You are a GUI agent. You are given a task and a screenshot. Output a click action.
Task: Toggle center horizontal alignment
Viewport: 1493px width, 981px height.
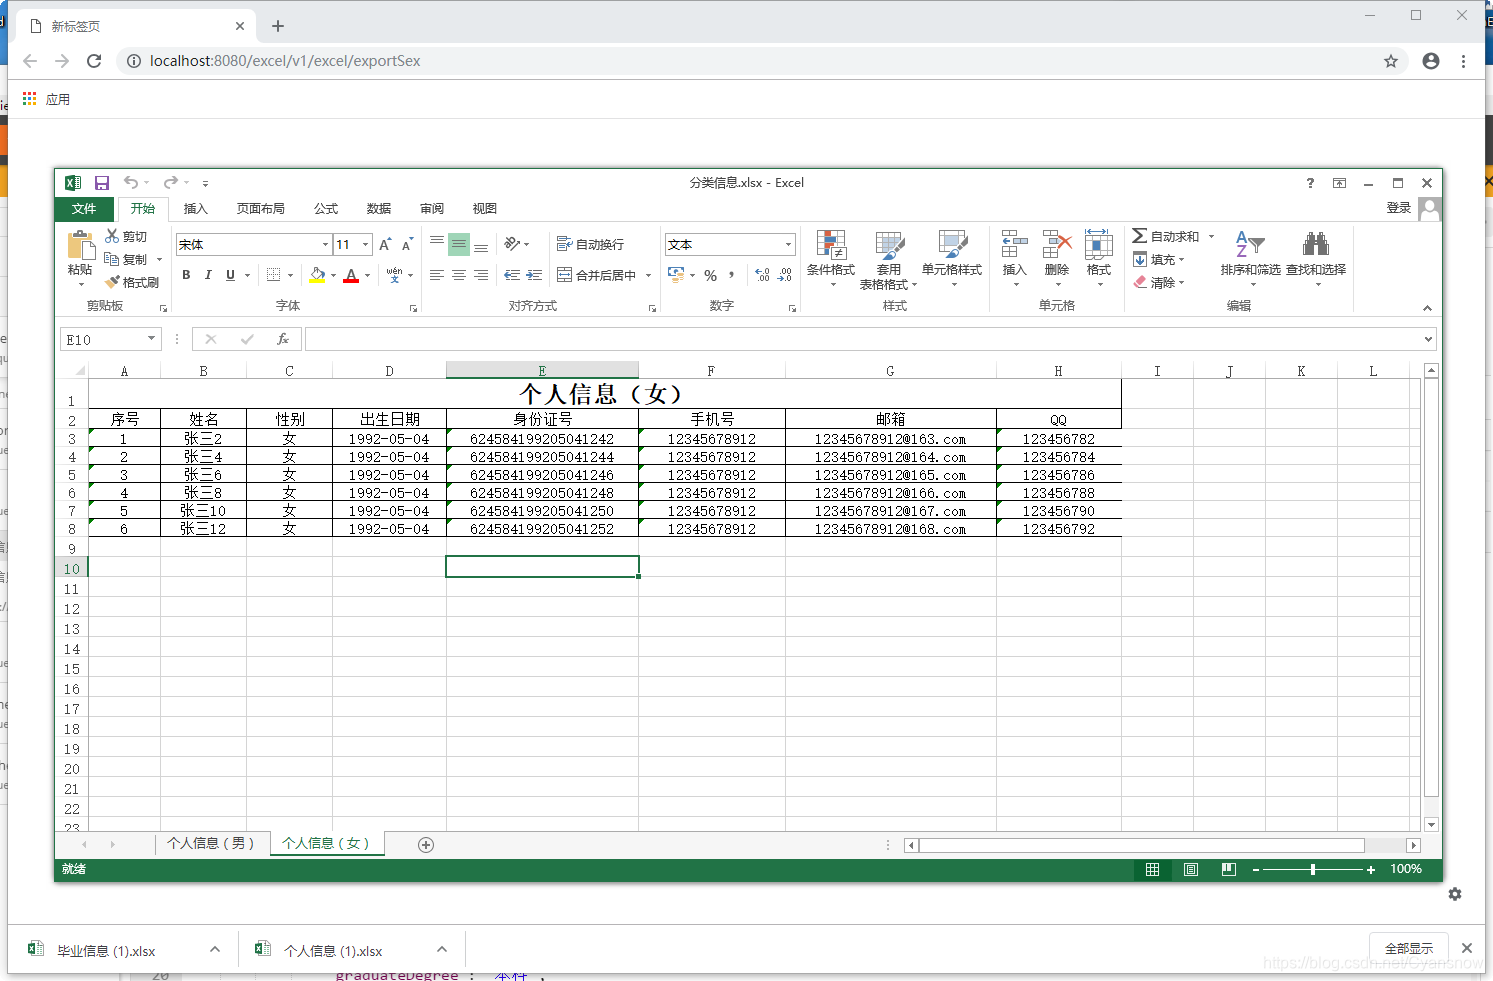pos(459,275)
